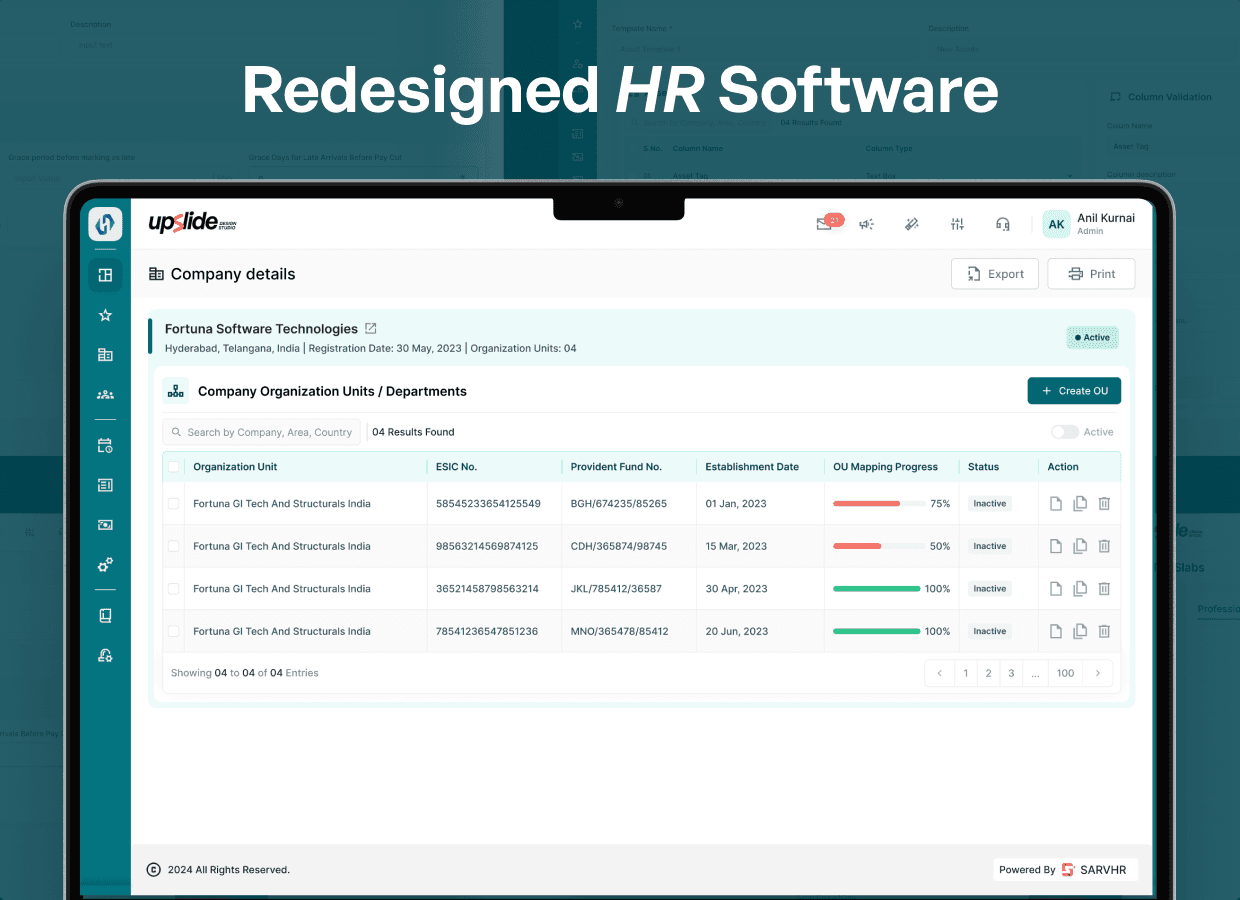Open the sliders adjustment icon in the header
The width and height of the screenshot is (1240, 900).
957,224
